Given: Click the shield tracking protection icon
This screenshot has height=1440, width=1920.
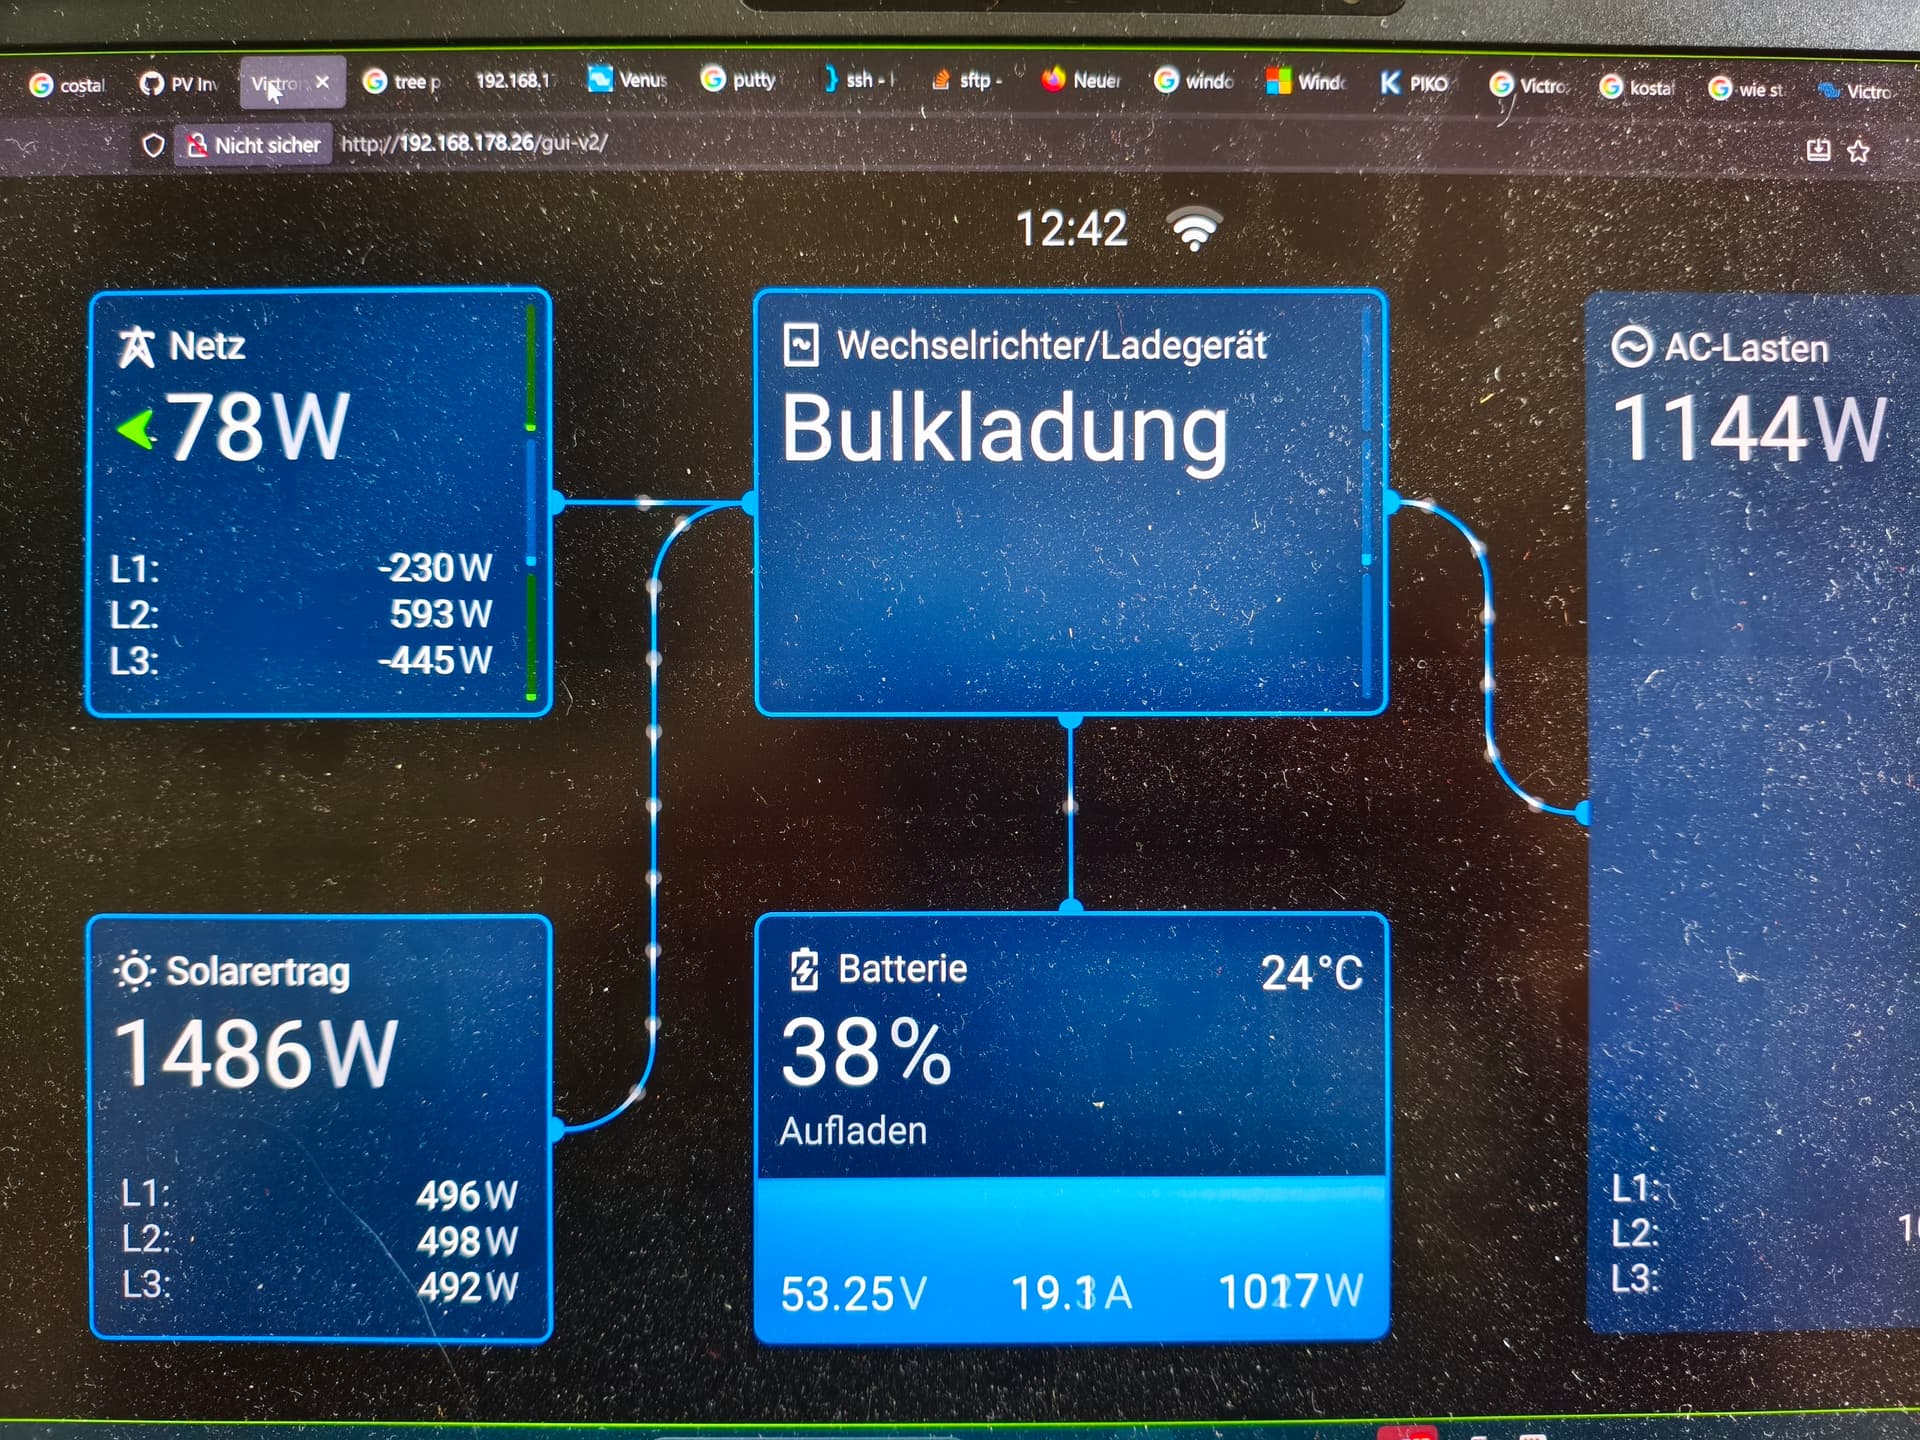Looking at the screenshot, I should (153, 146).
